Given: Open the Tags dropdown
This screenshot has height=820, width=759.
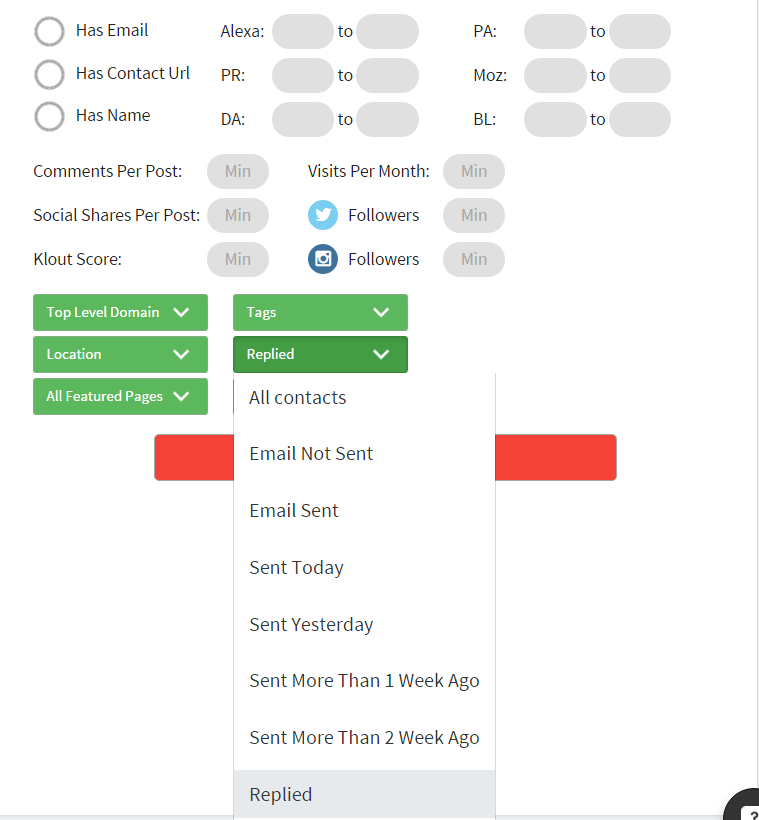Looking at the screenshot, I should (320, 312).
